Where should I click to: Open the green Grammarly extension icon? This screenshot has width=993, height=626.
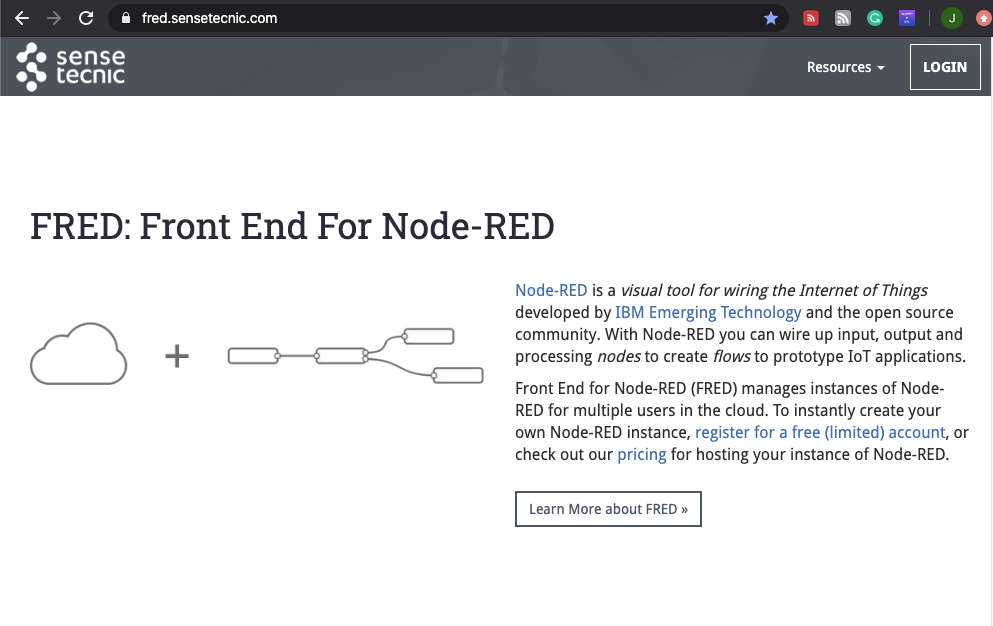875,18
